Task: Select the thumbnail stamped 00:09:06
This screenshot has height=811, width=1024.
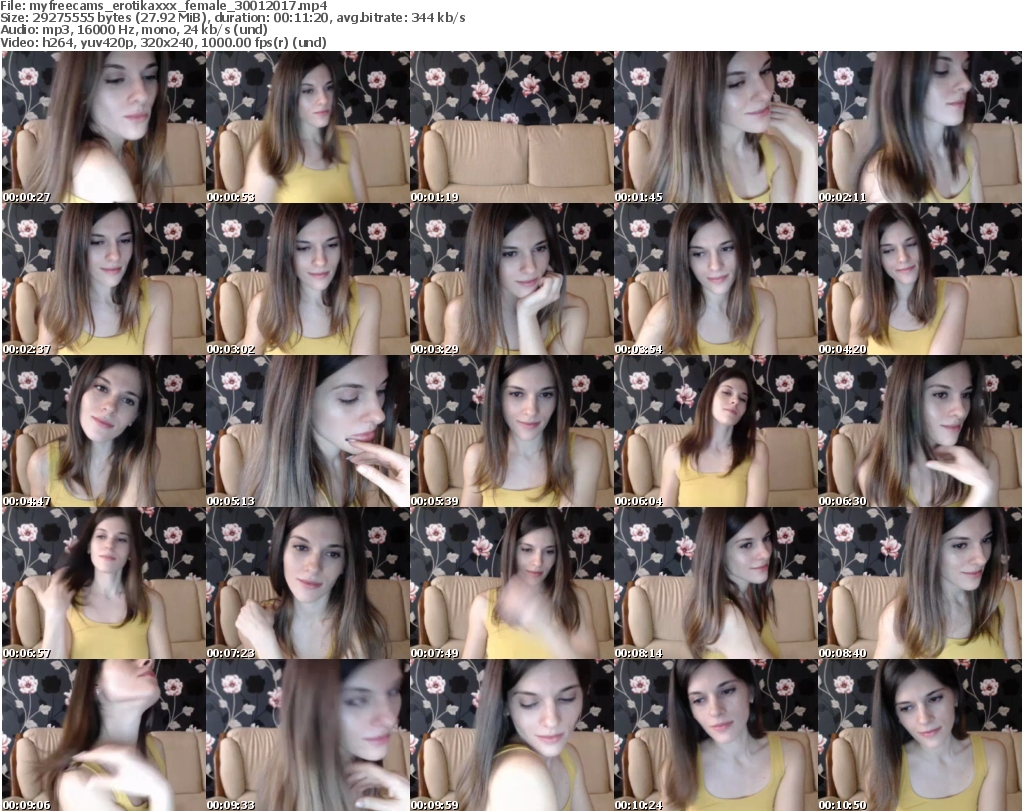Action: [x=104, y=735]
